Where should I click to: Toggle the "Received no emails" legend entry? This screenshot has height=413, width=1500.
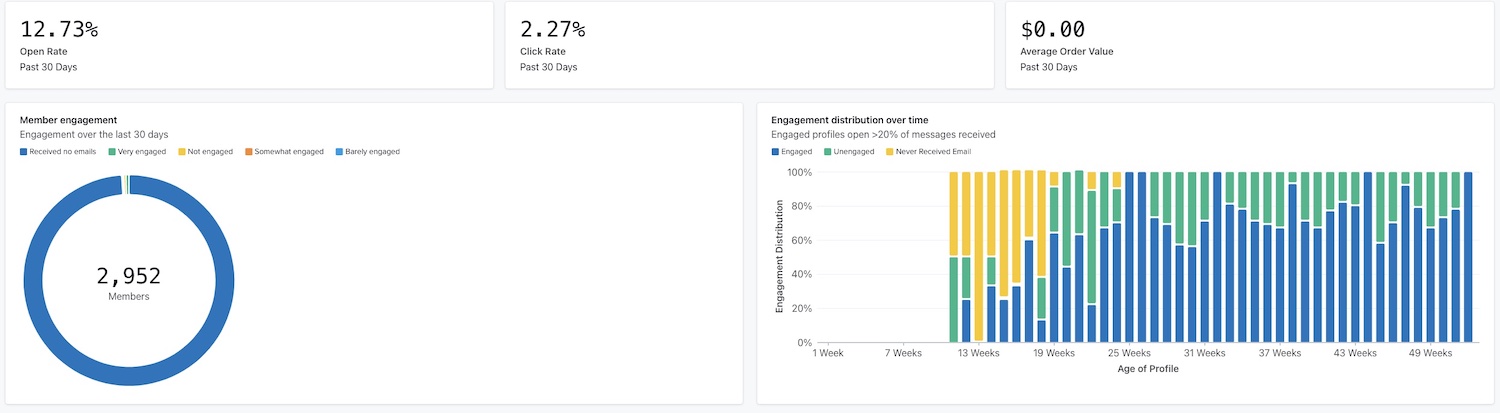[x=60, y=152]
